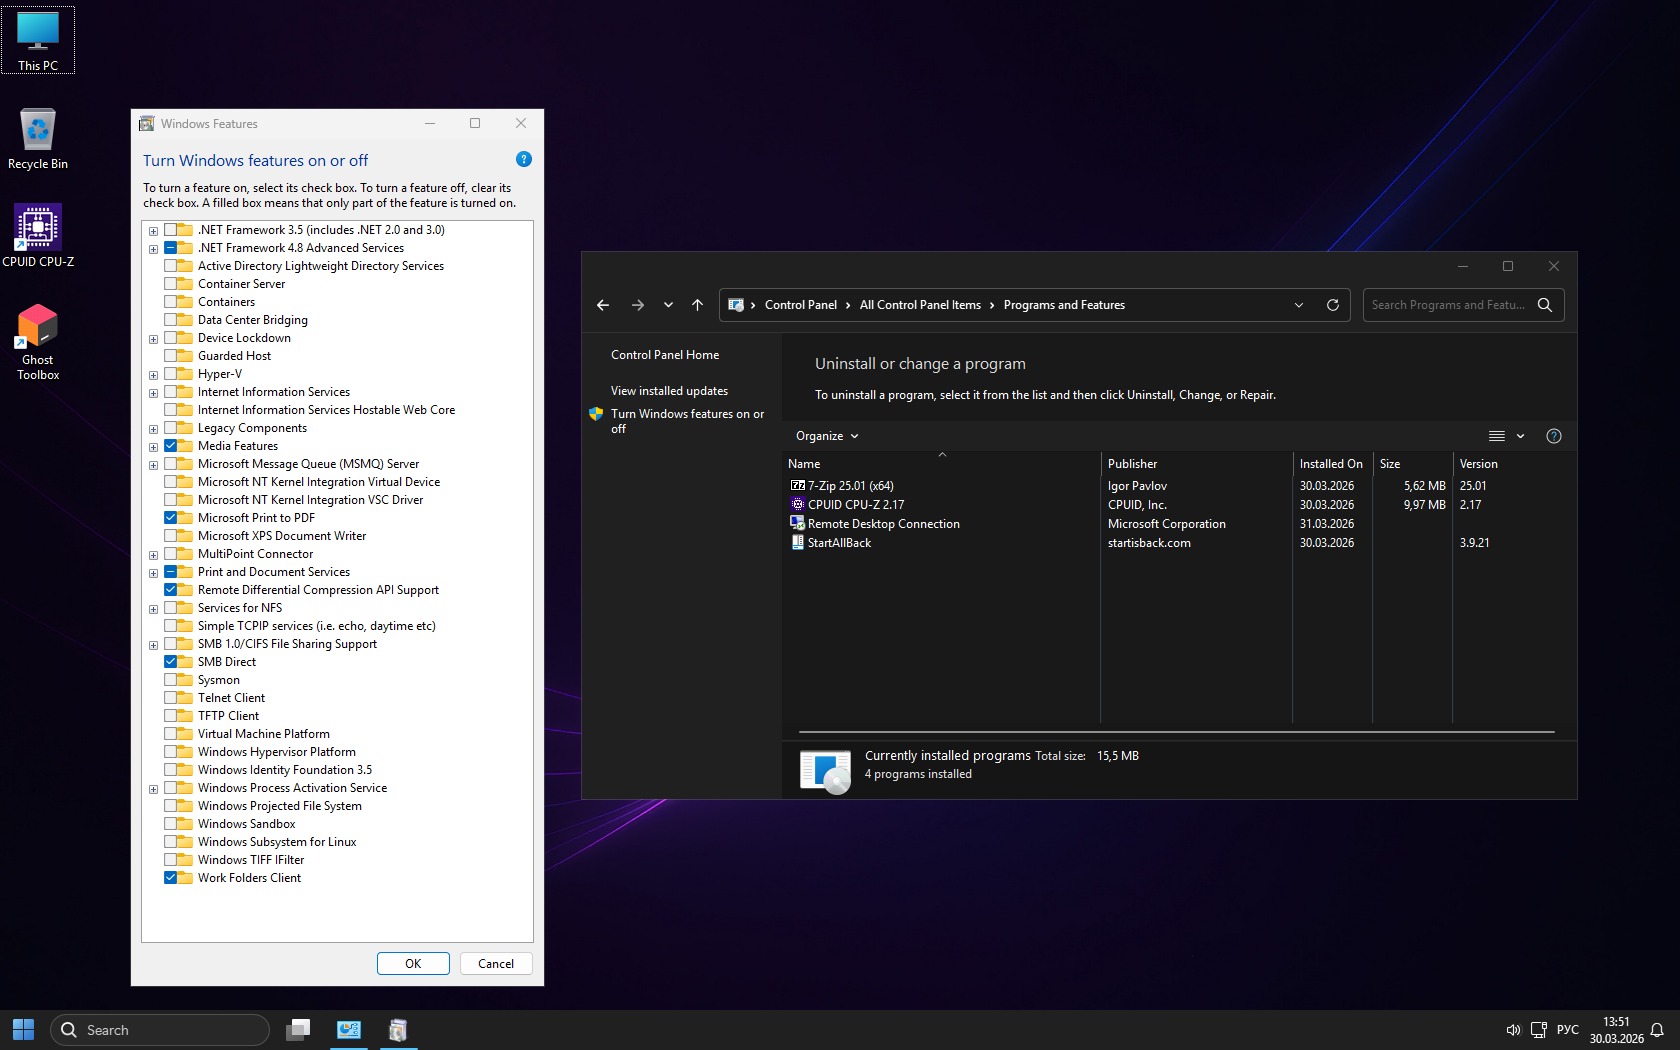Open the Organize dropdown menu
Image resolution: width=1680 pixels, height=1050 pixels.
826,436
